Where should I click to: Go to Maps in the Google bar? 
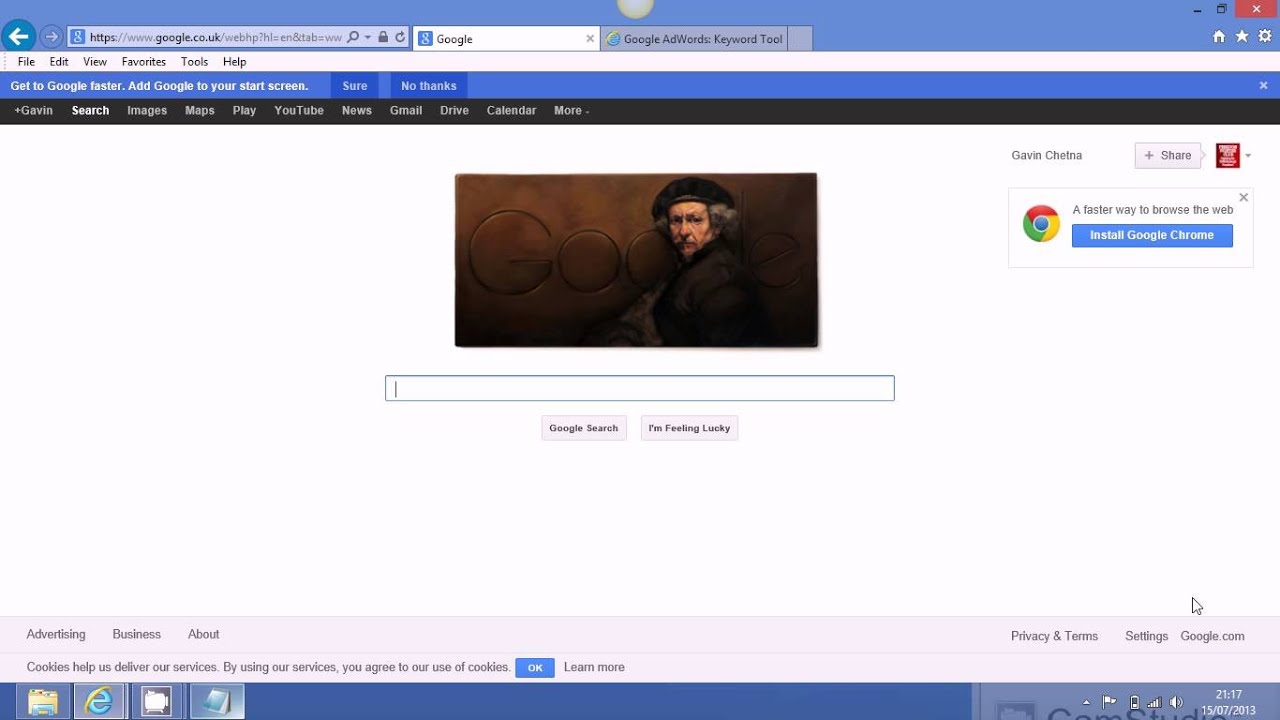(200, 111)
